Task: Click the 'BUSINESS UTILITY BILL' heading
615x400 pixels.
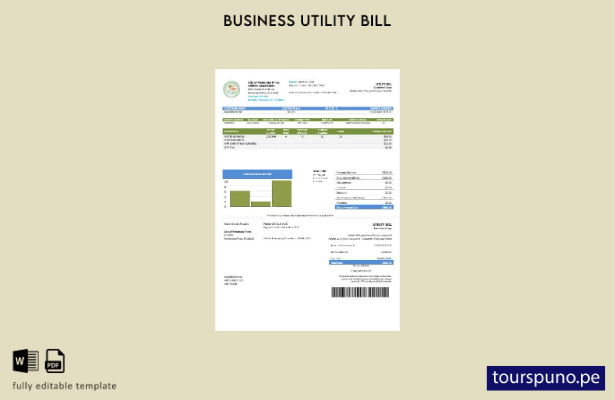Action: click(307, 21)
